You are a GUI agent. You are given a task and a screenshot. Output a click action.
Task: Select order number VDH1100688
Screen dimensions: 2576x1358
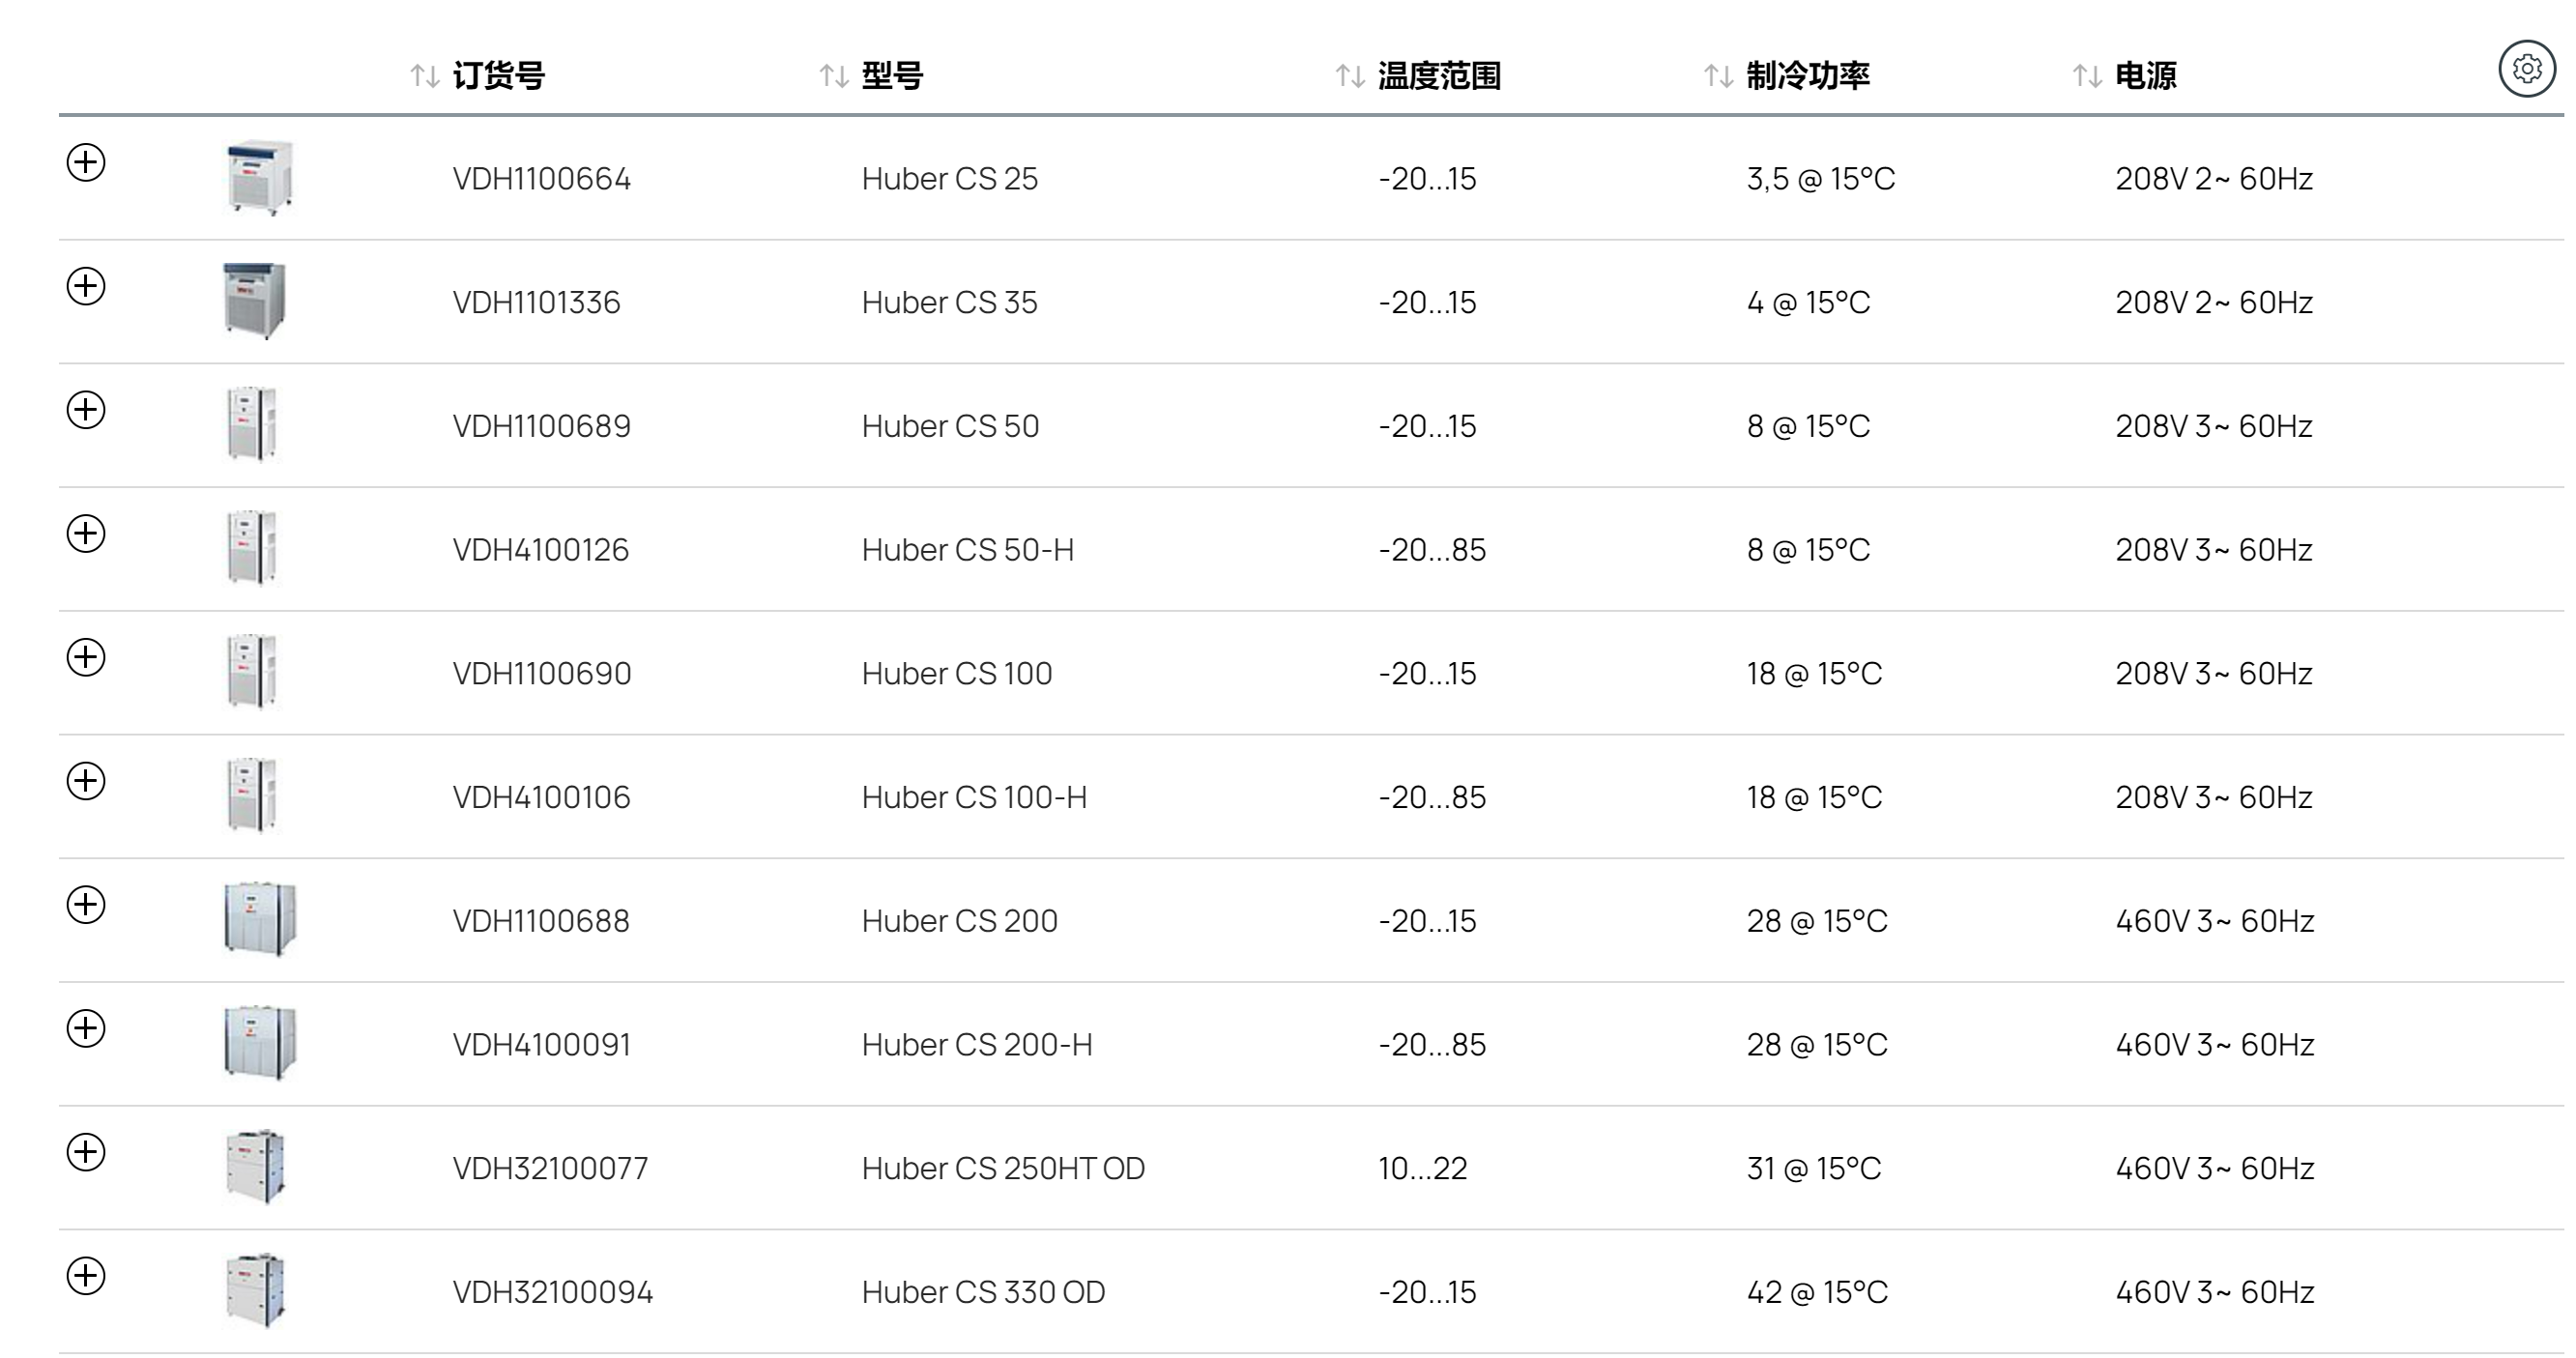point(541,921)
